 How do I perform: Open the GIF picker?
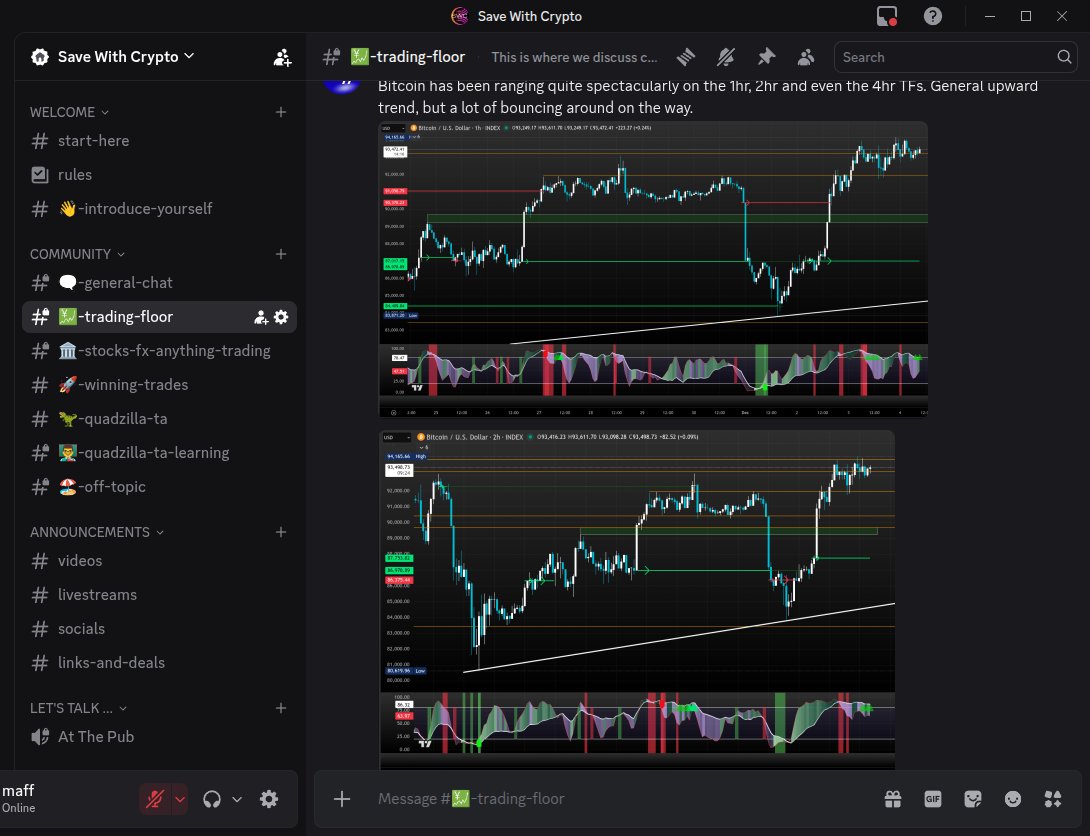pos(932,799)
